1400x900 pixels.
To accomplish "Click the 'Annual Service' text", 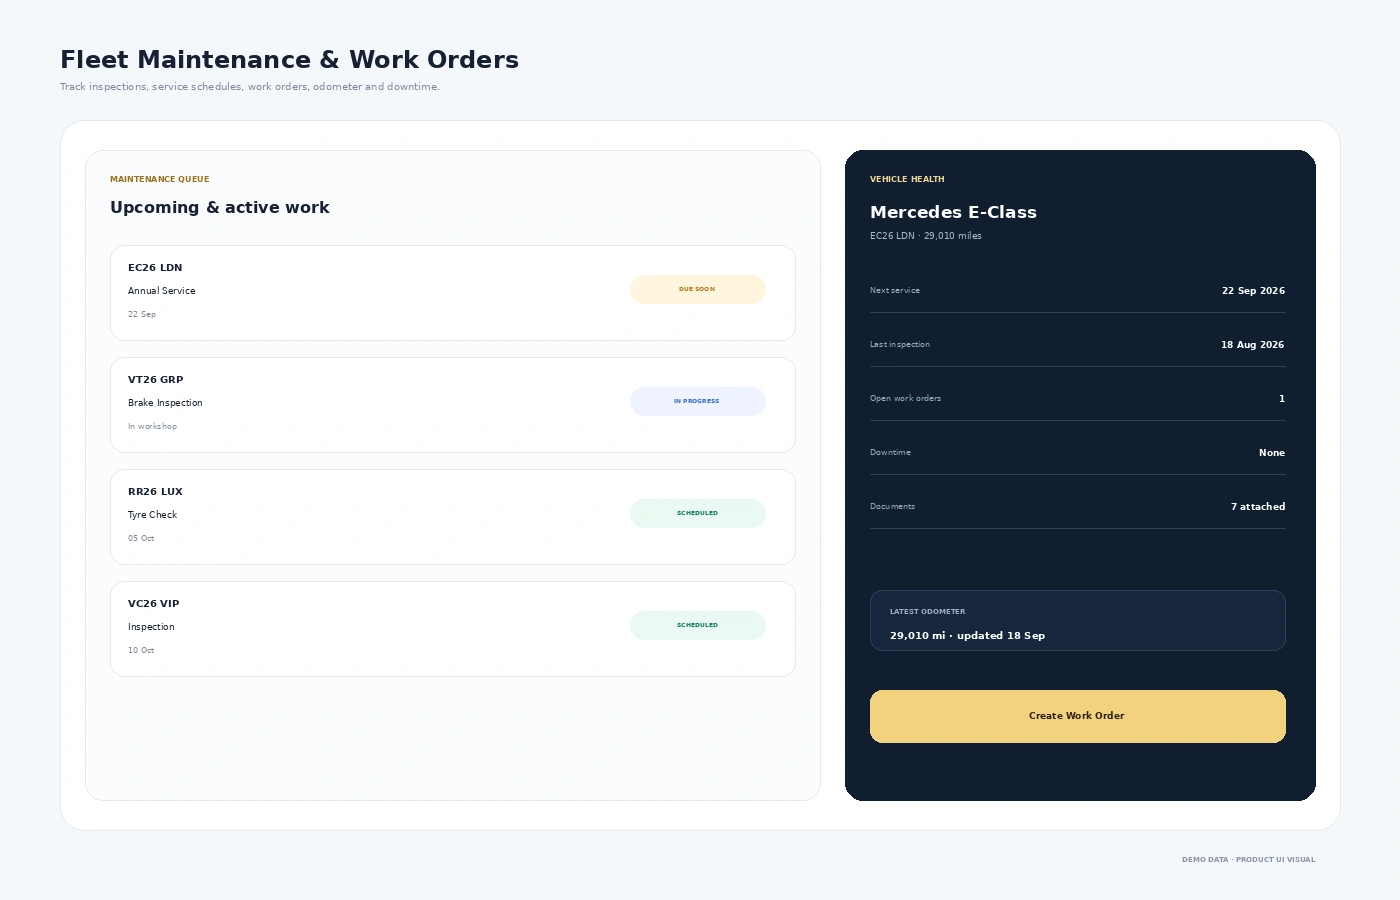I will tap(162, 291).
